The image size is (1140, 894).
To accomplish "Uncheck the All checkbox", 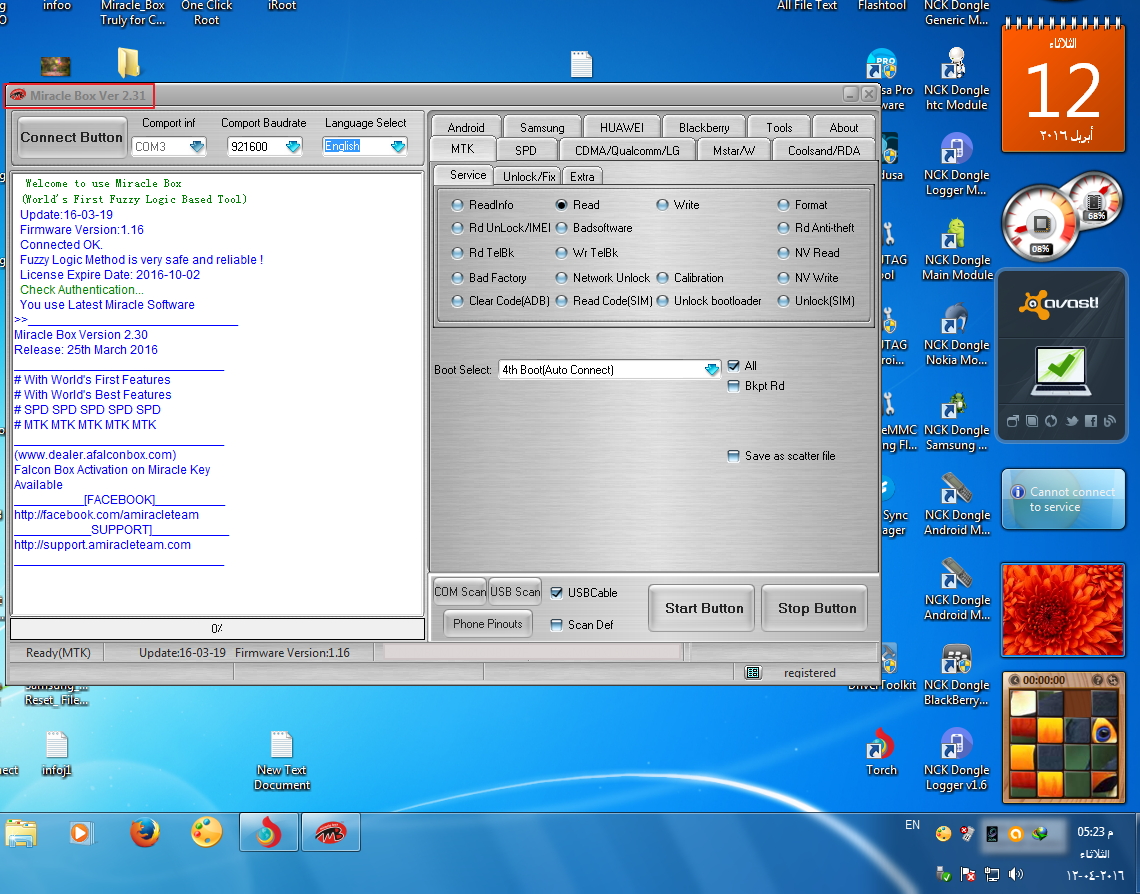I will tap(734, 366).
